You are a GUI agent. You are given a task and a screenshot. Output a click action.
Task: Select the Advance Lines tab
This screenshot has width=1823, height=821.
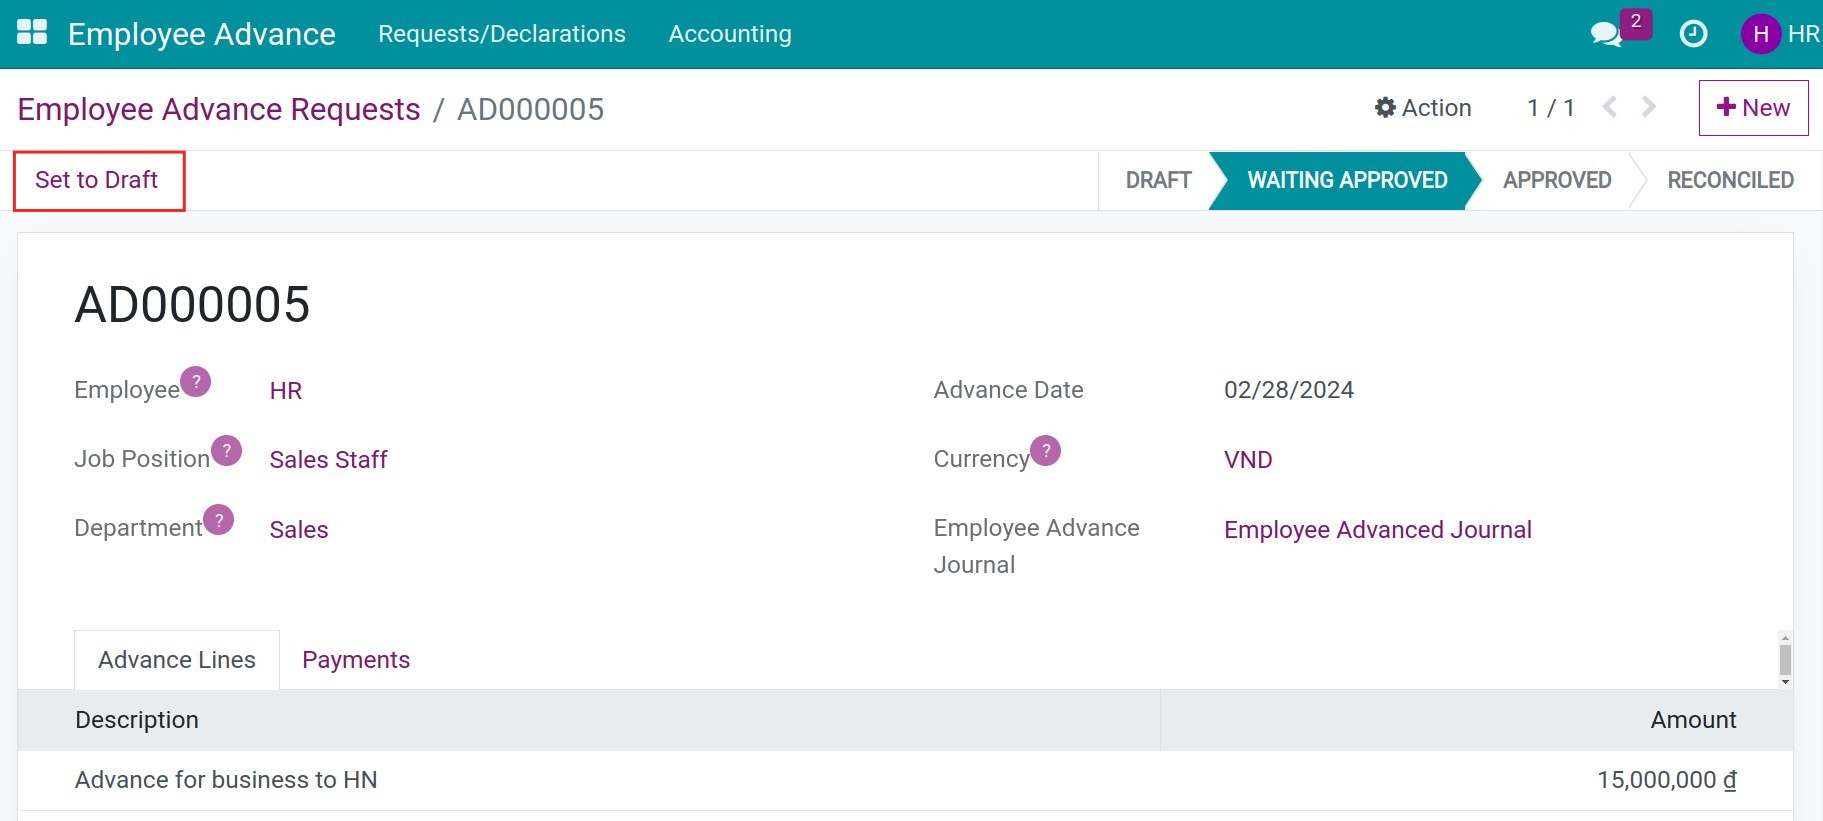click(x=177, y=660)
